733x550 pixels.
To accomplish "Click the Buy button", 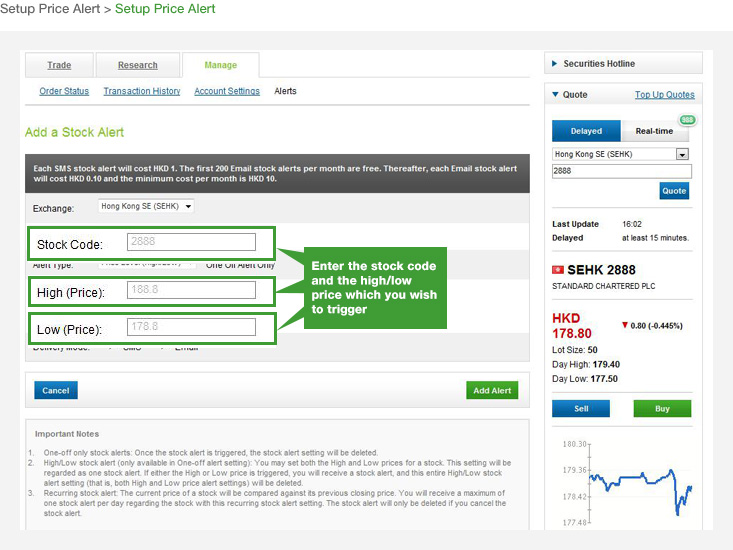I will click(x=662, y=408).
